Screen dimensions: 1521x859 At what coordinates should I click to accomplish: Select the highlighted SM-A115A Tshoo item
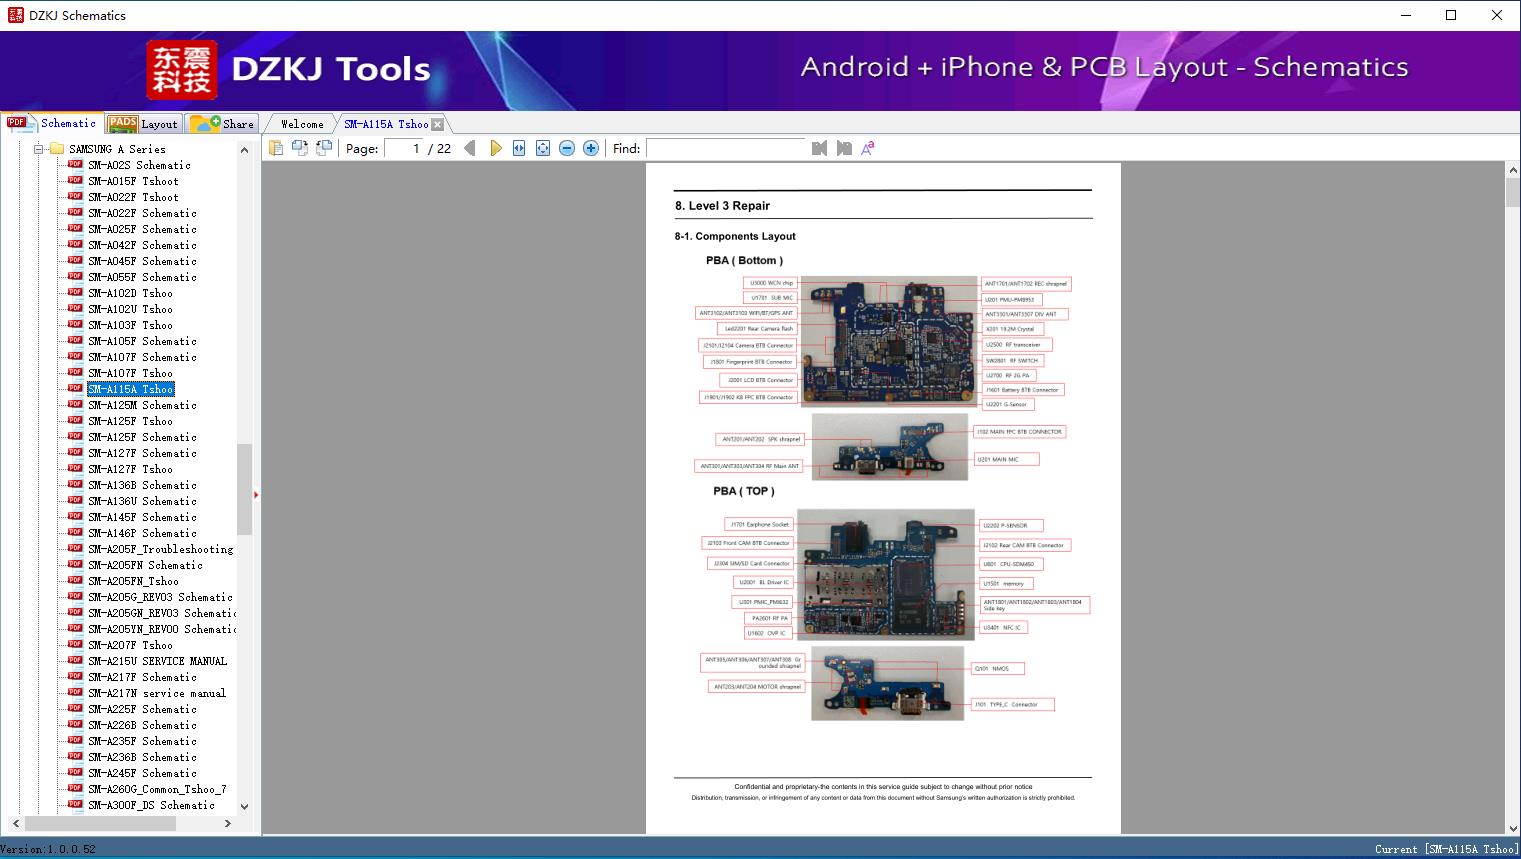tap(131, 389)
